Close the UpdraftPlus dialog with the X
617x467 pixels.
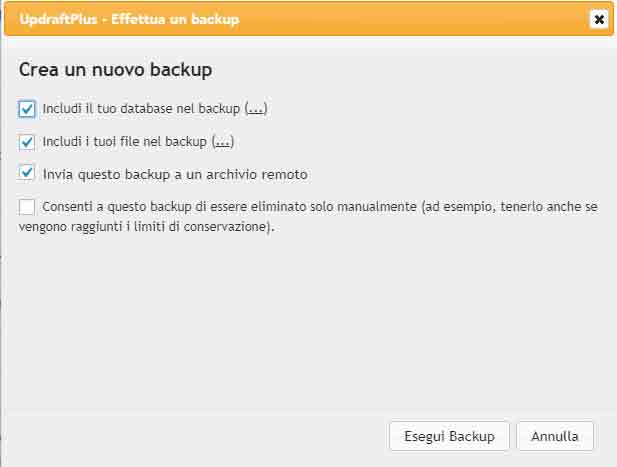coord(598,19)
